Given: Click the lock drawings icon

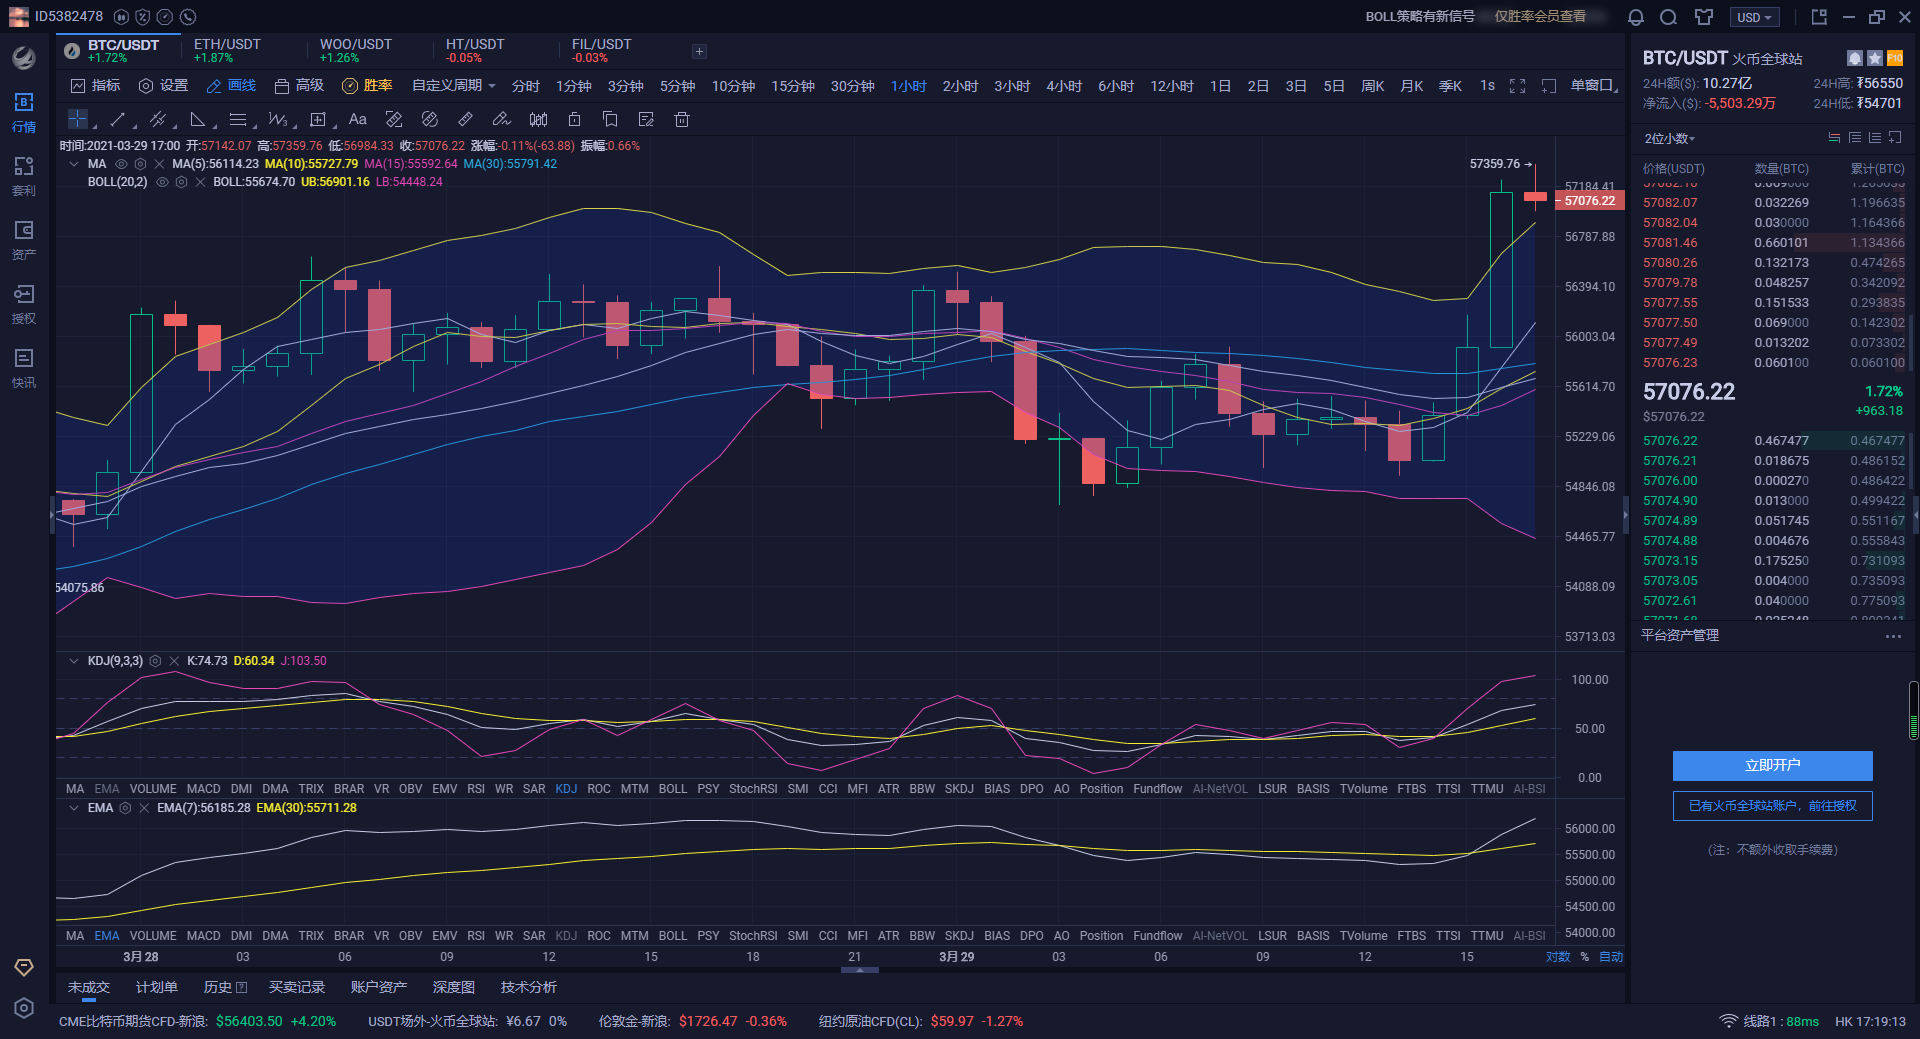Looking at the screenshot, I should [574, 119].
